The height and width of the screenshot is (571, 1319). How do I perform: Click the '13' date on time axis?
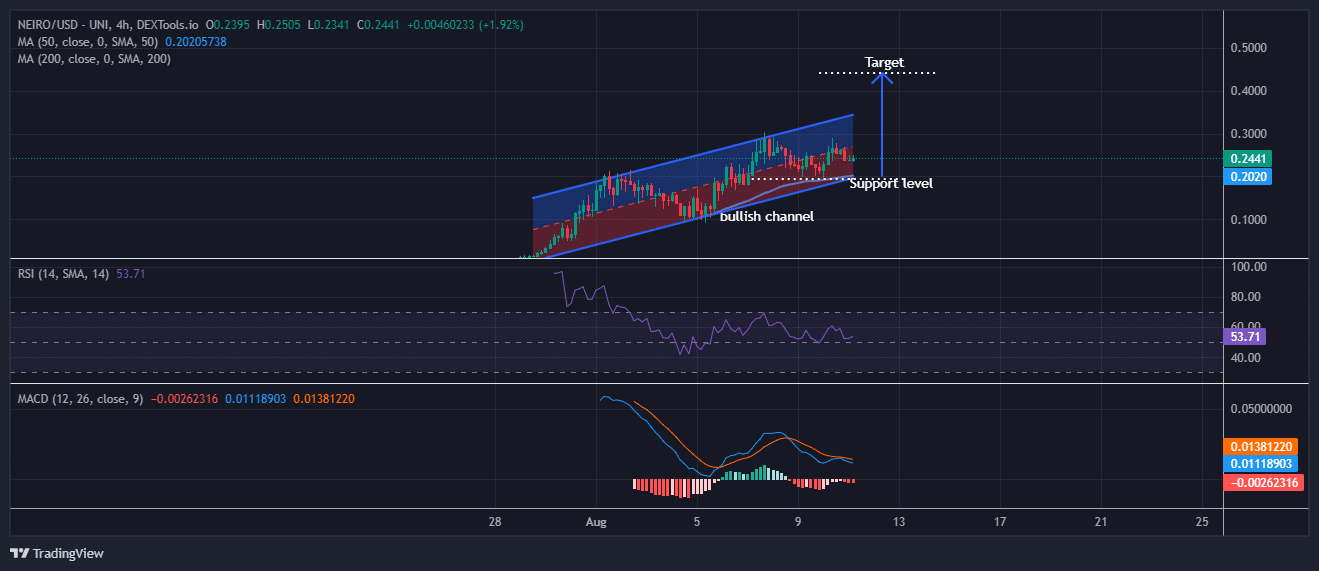[x=899, y=523]
